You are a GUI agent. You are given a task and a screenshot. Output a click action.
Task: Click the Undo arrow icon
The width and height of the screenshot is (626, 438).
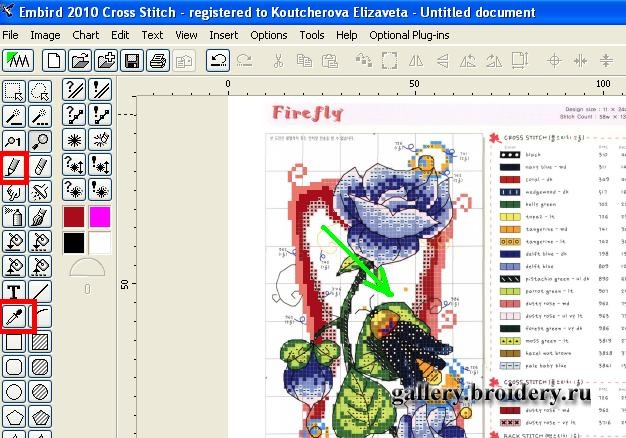point(218,61)
